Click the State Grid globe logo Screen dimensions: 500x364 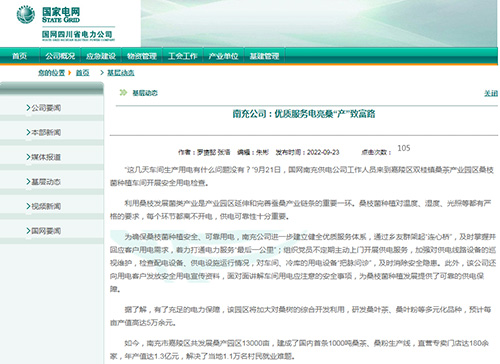click(x=25, y=15)
